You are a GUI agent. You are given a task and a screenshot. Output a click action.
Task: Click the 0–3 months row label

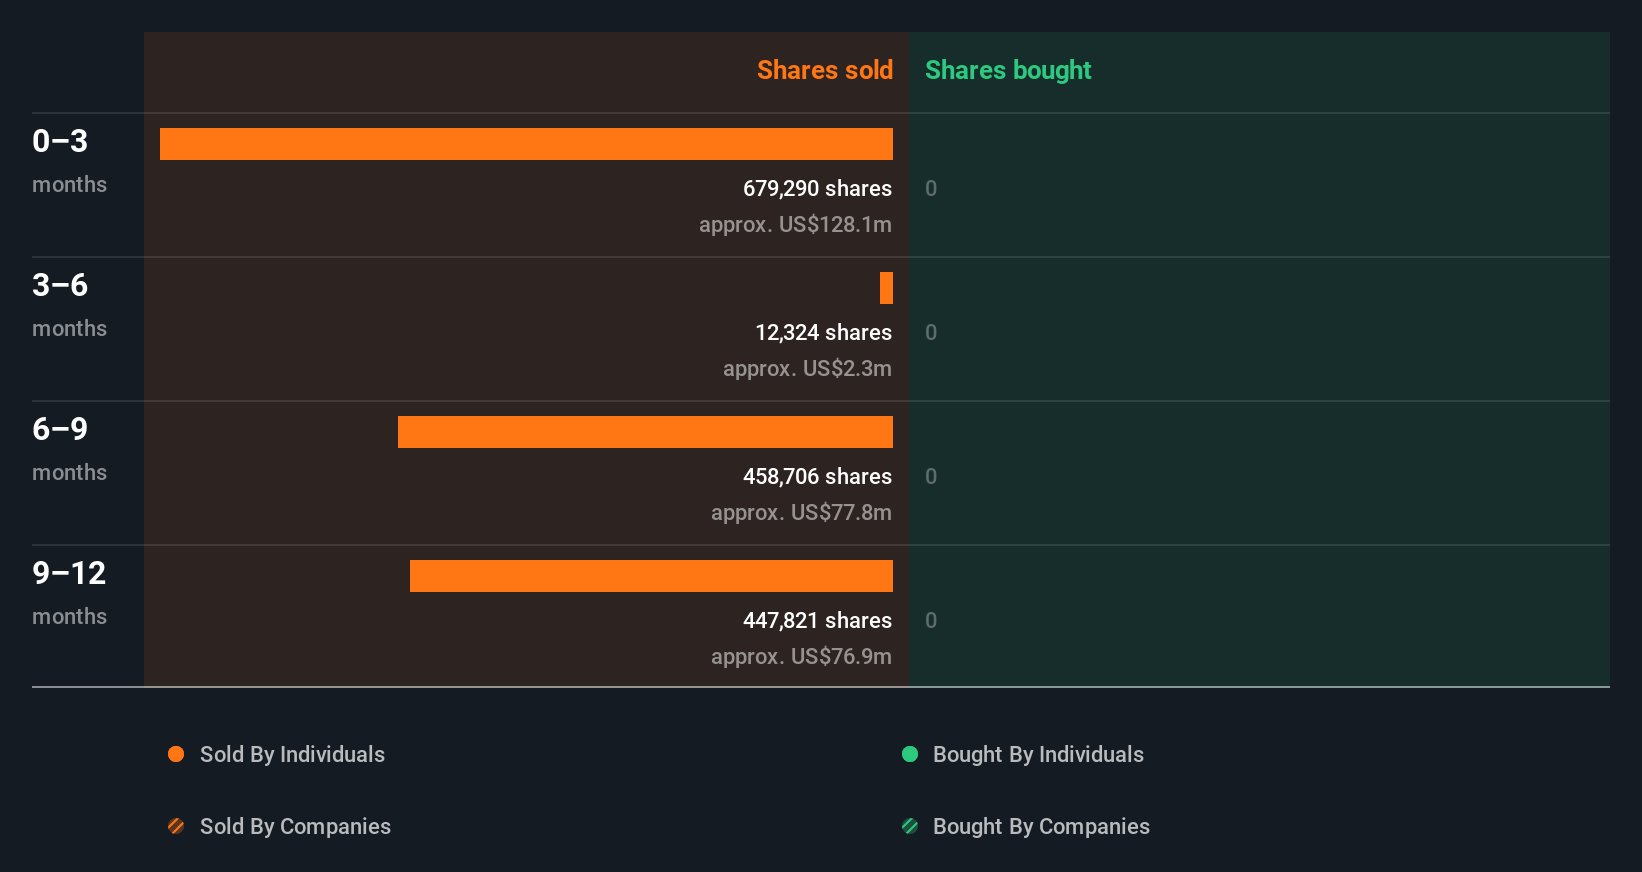[69, 161]
